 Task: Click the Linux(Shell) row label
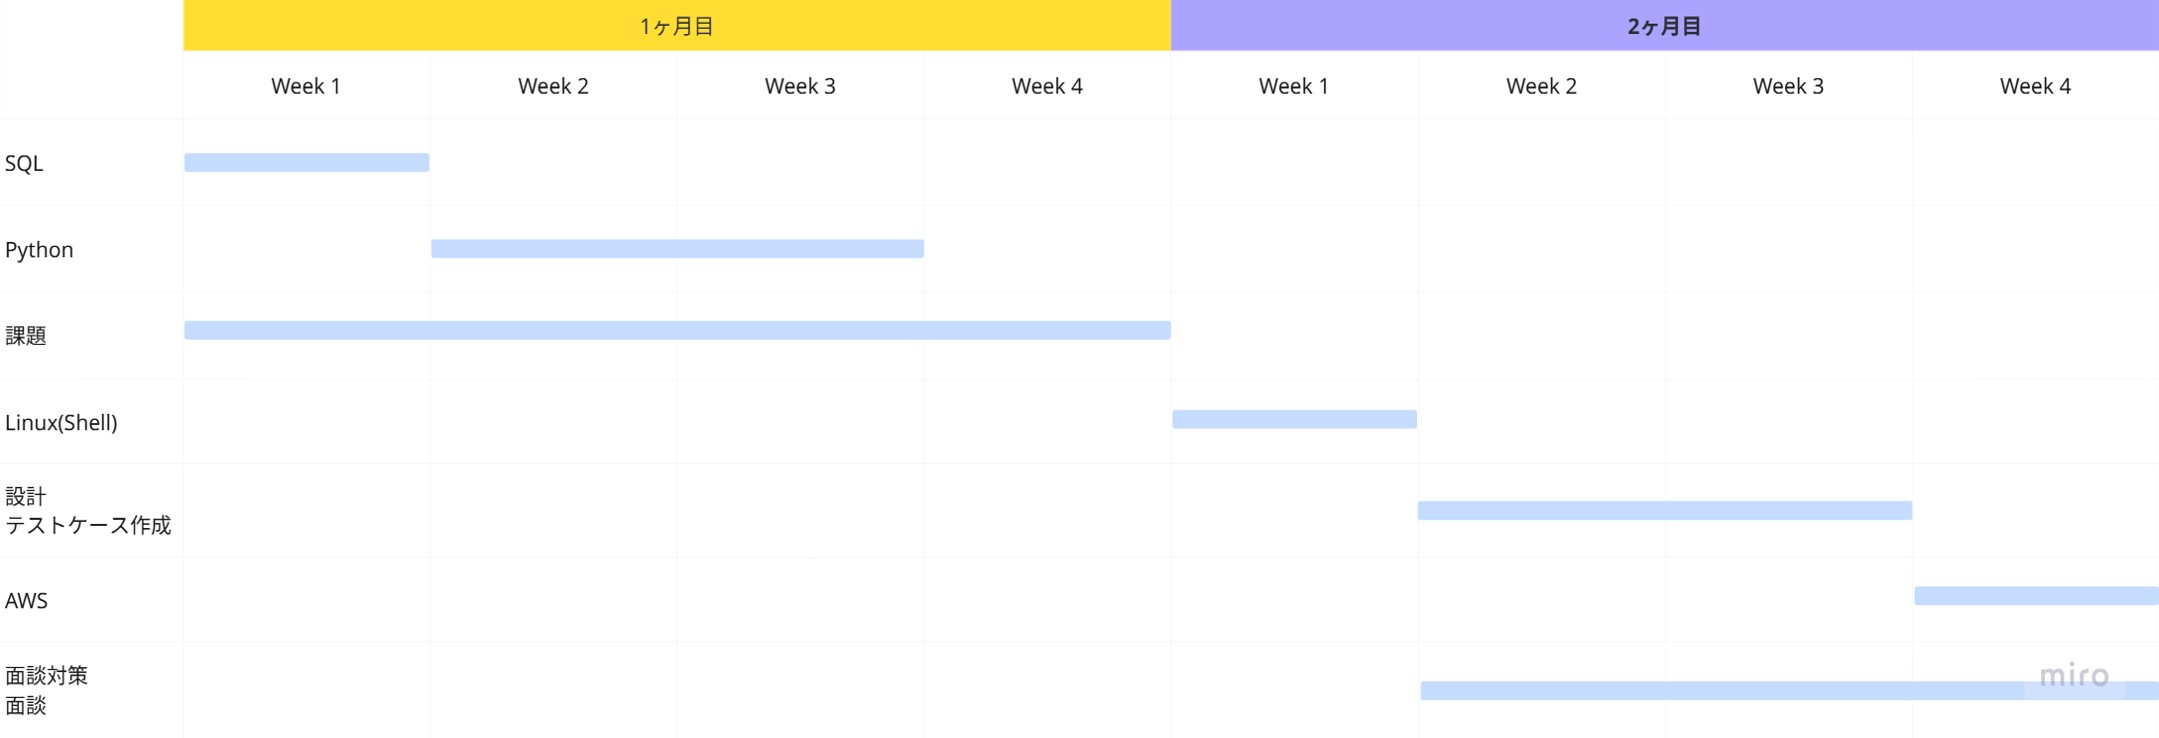click(61, 423)
